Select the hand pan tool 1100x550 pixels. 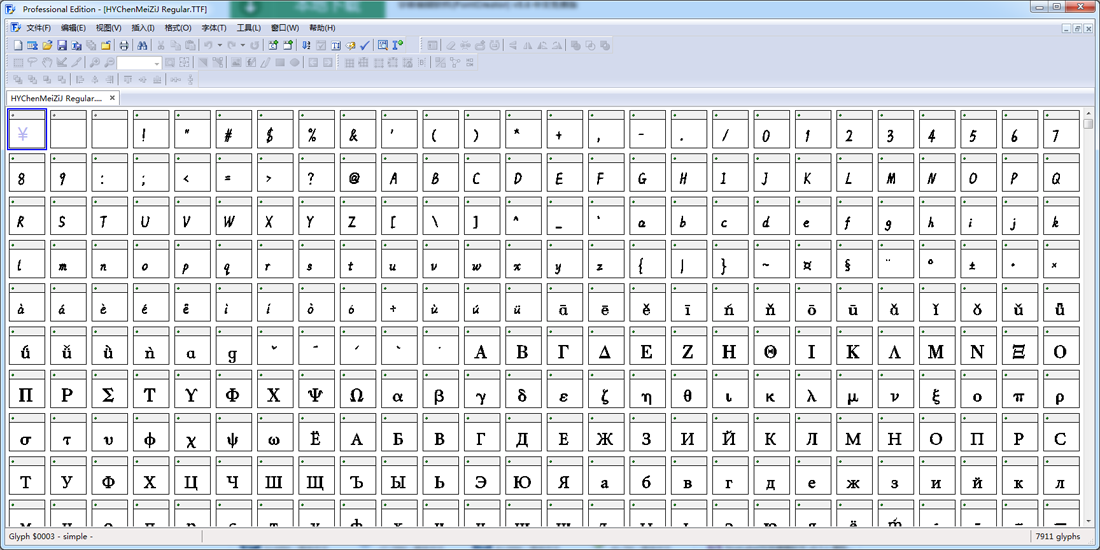click(x=47, y=62)
